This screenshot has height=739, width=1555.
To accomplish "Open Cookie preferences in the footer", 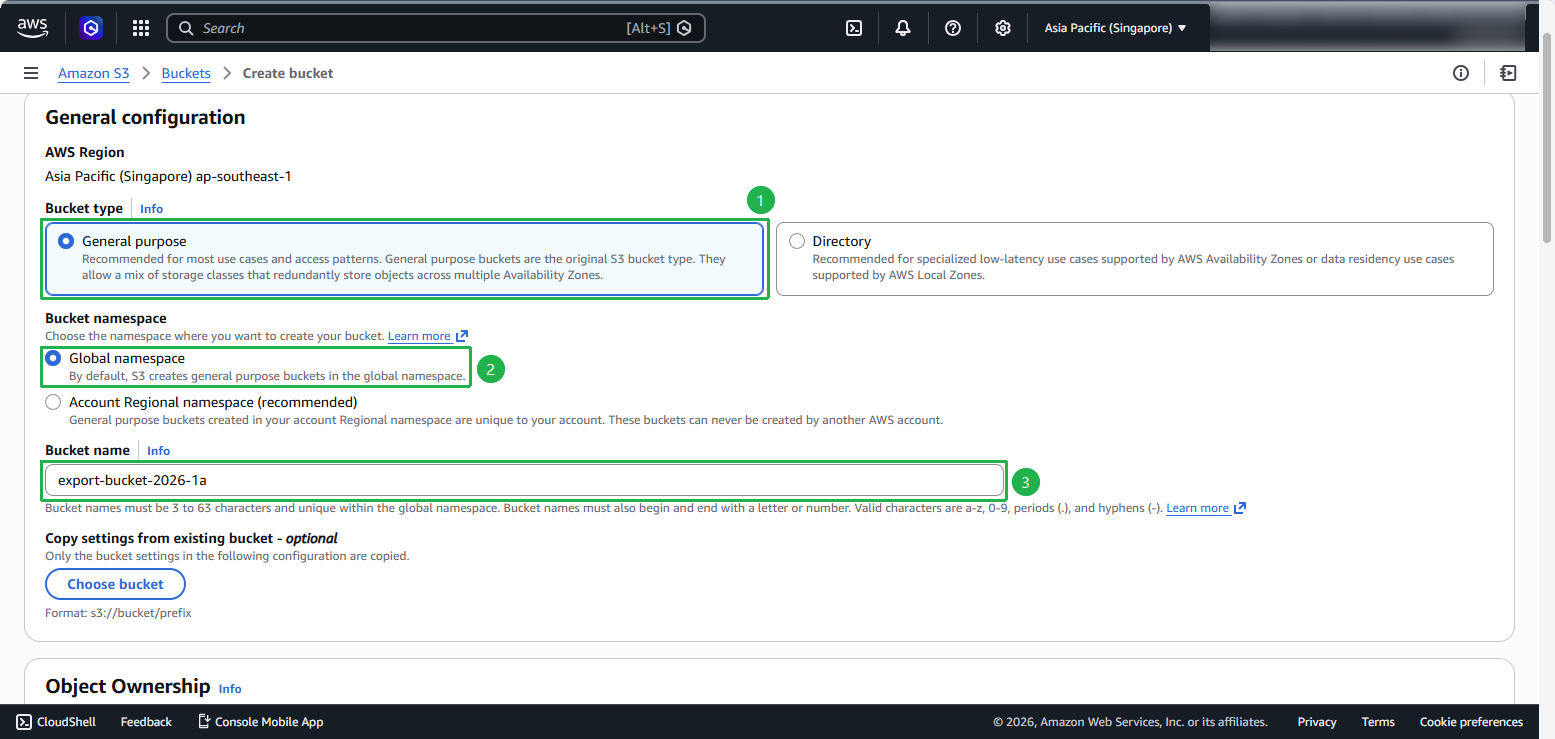I will [1471, 722].
